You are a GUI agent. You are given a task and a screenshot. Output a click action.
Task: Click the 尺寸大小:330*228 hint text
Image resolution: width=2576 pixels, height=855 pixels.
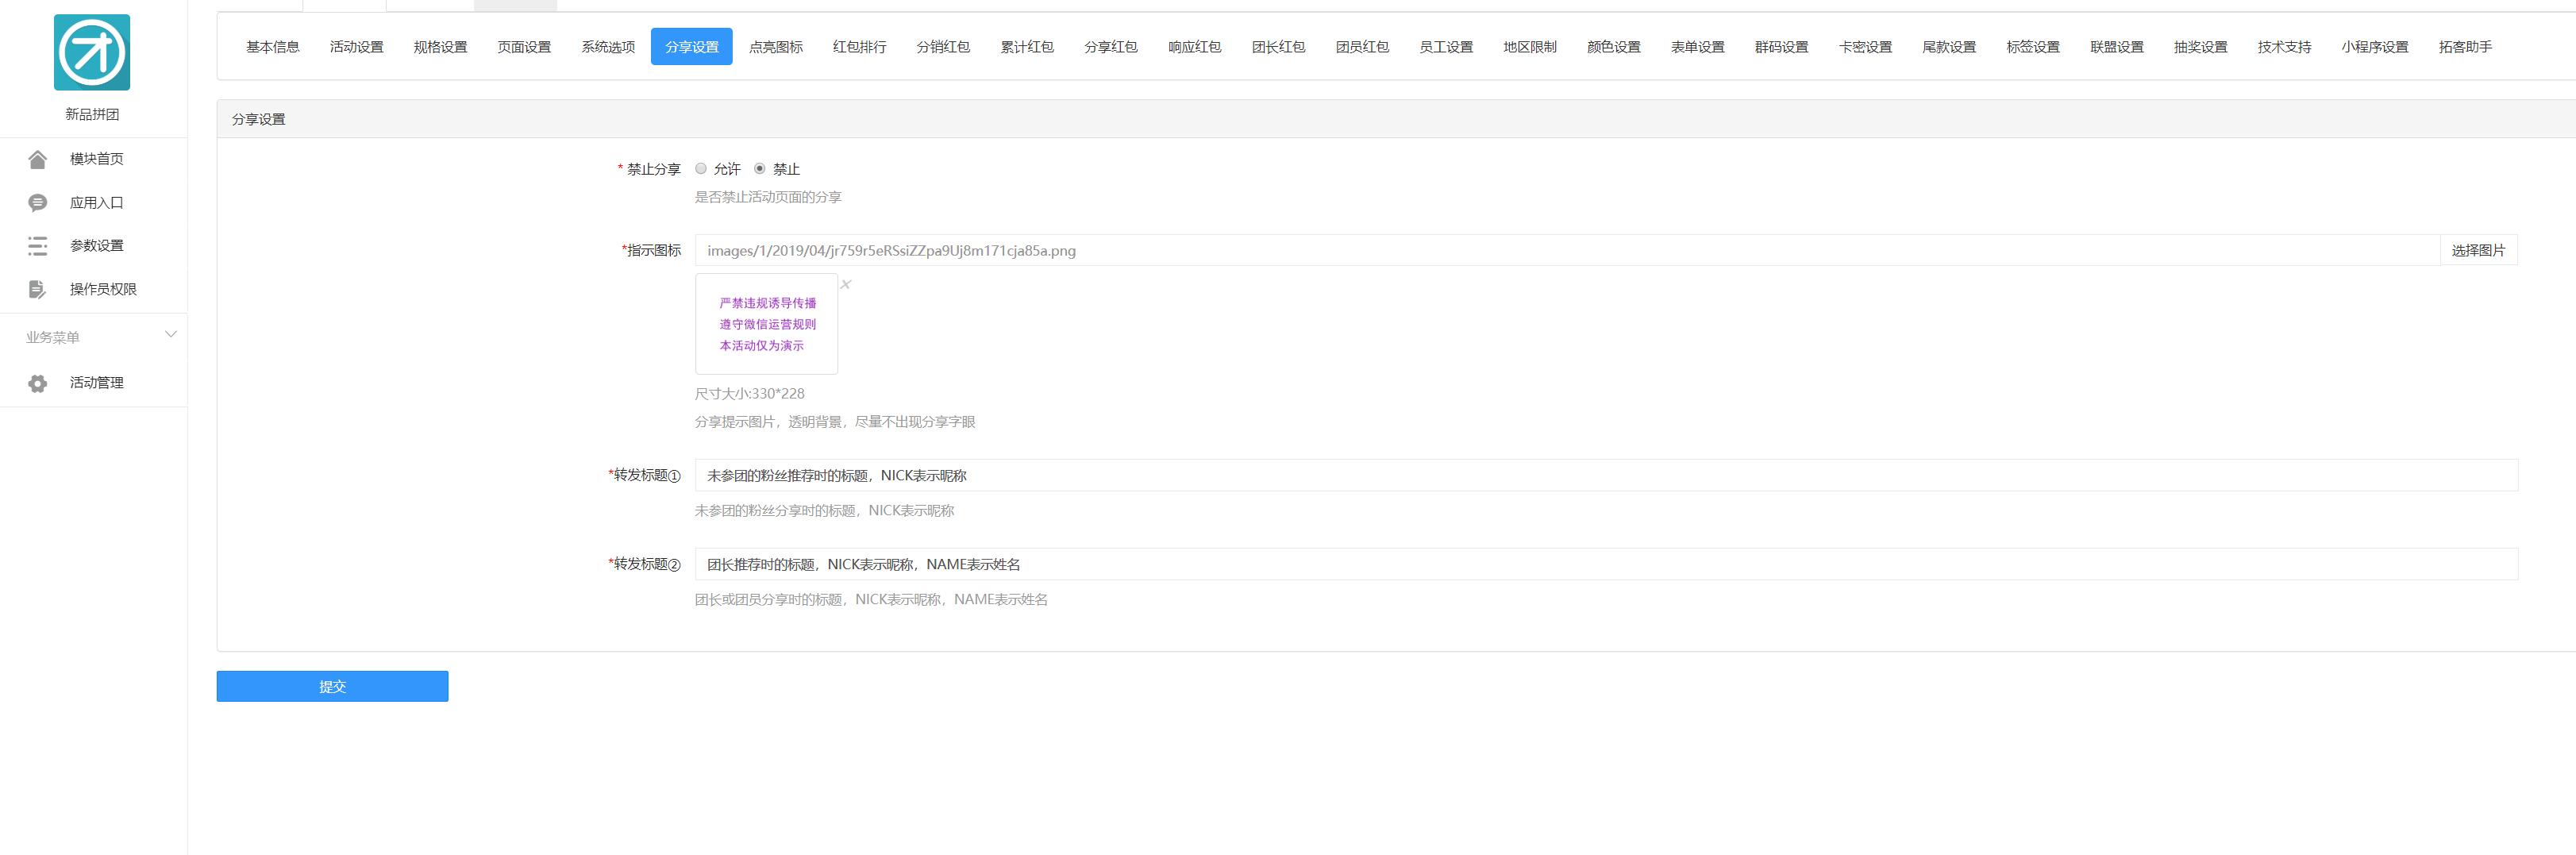pyautogui.click(x=750, y=394)
